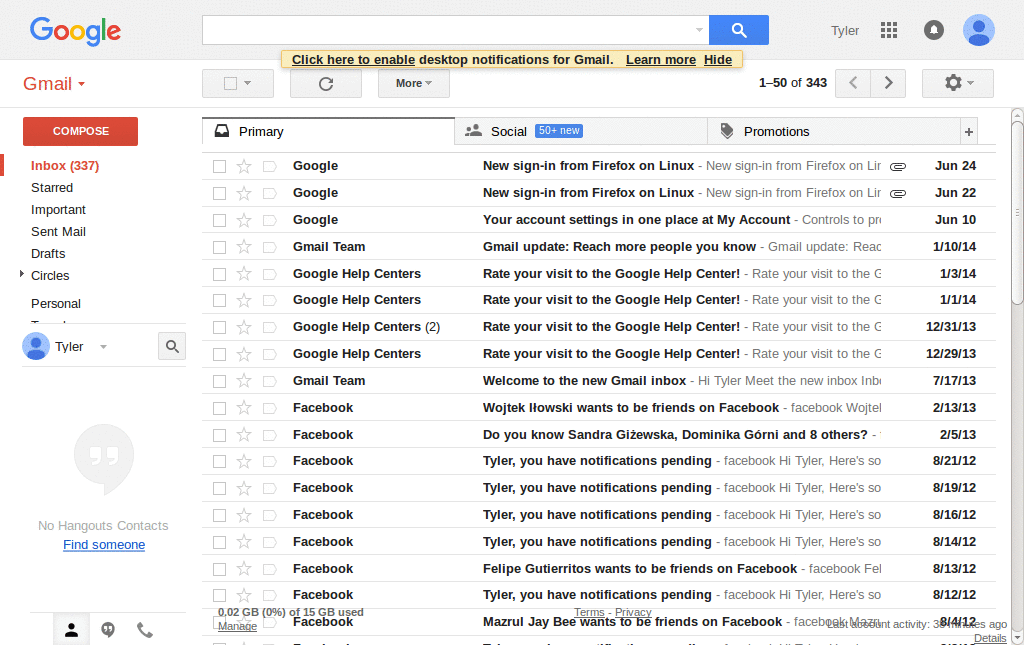Click the attachment paperclip on Jun 24 email

coord(898,166)
